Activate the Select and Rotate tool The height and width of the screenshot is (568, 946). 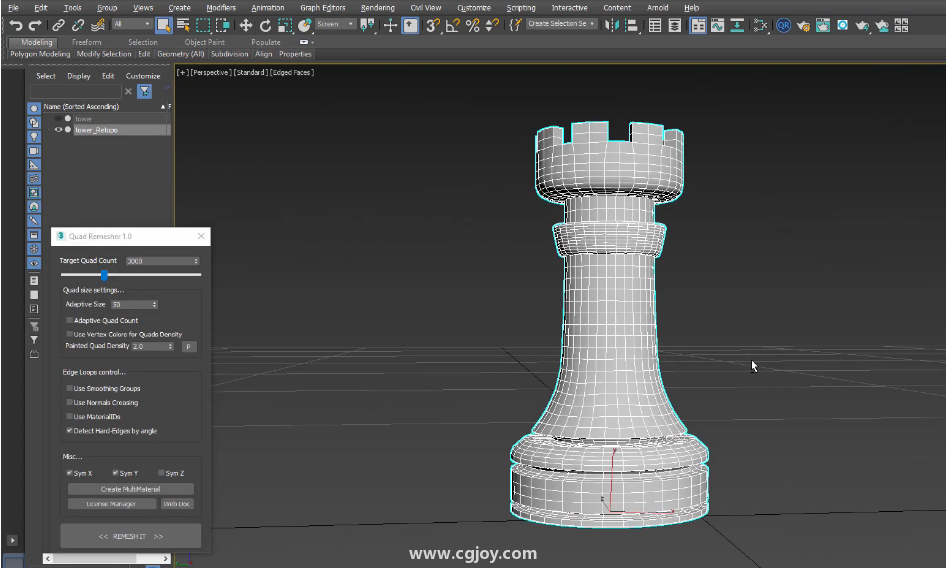point(265,25)
